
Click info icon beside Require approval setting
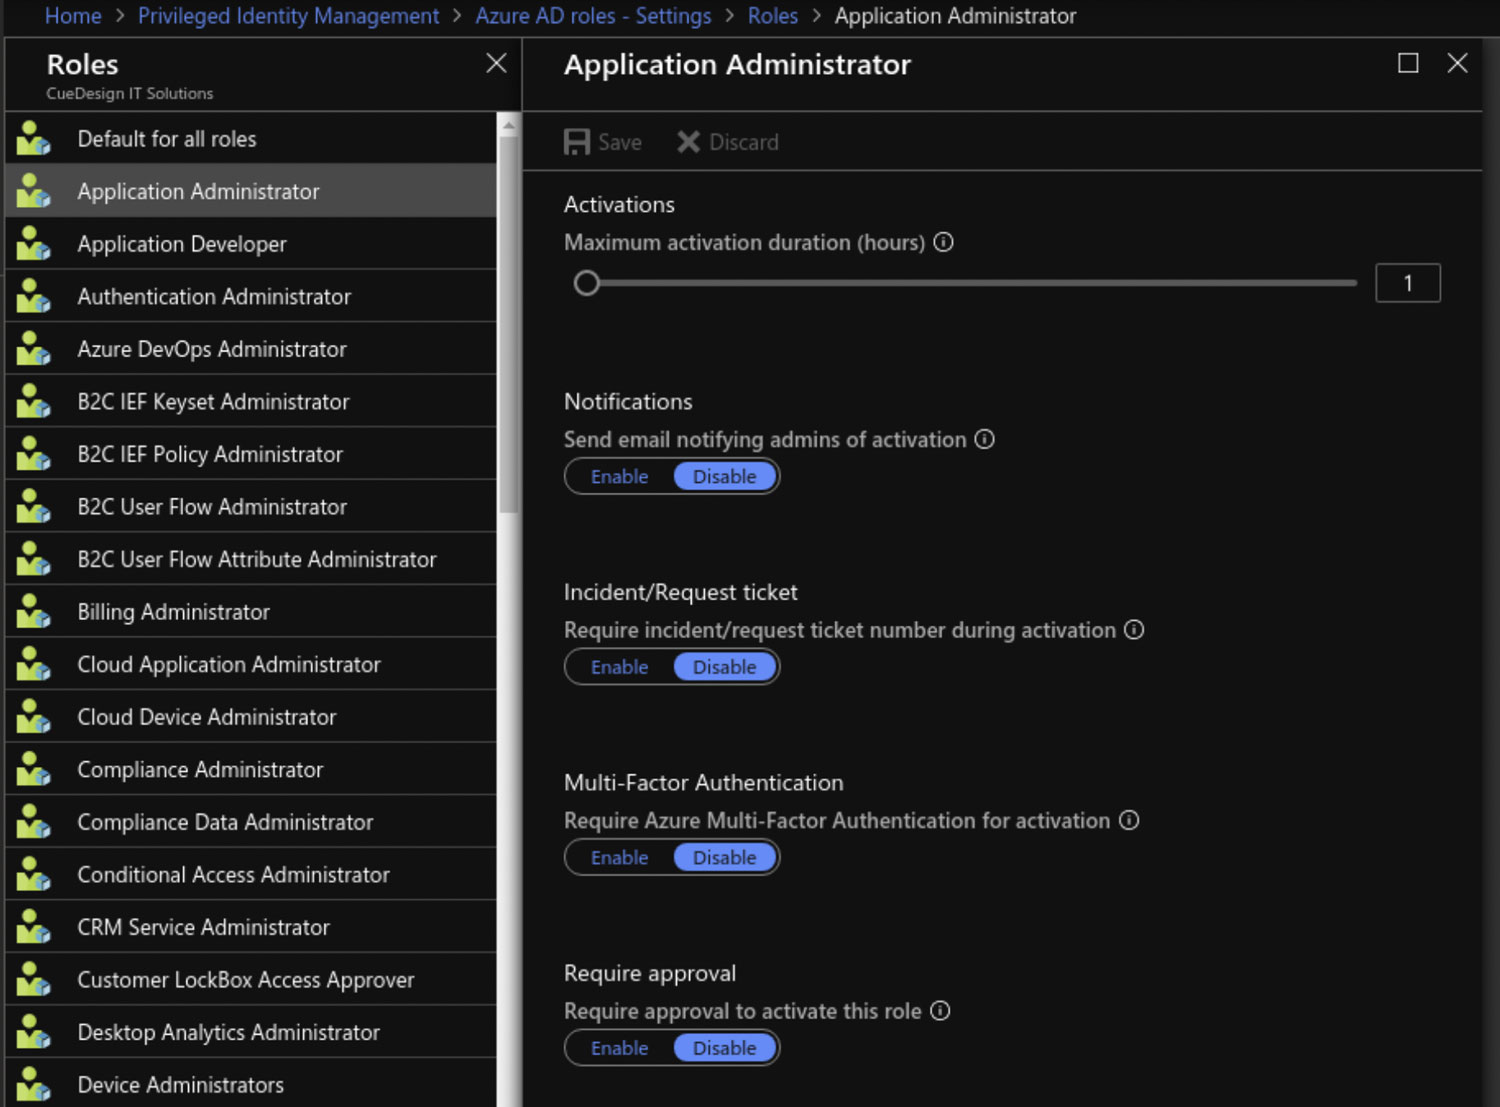click(x=940, y=1011)
